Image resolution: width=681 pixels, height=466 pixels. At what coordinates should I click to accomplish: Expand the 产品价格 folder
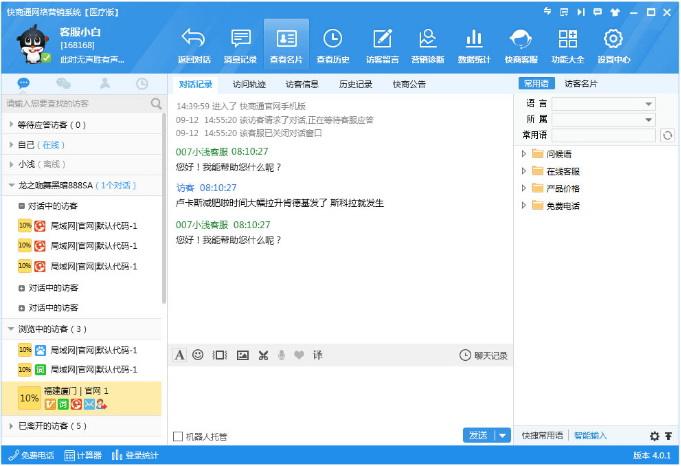(524, 188)
